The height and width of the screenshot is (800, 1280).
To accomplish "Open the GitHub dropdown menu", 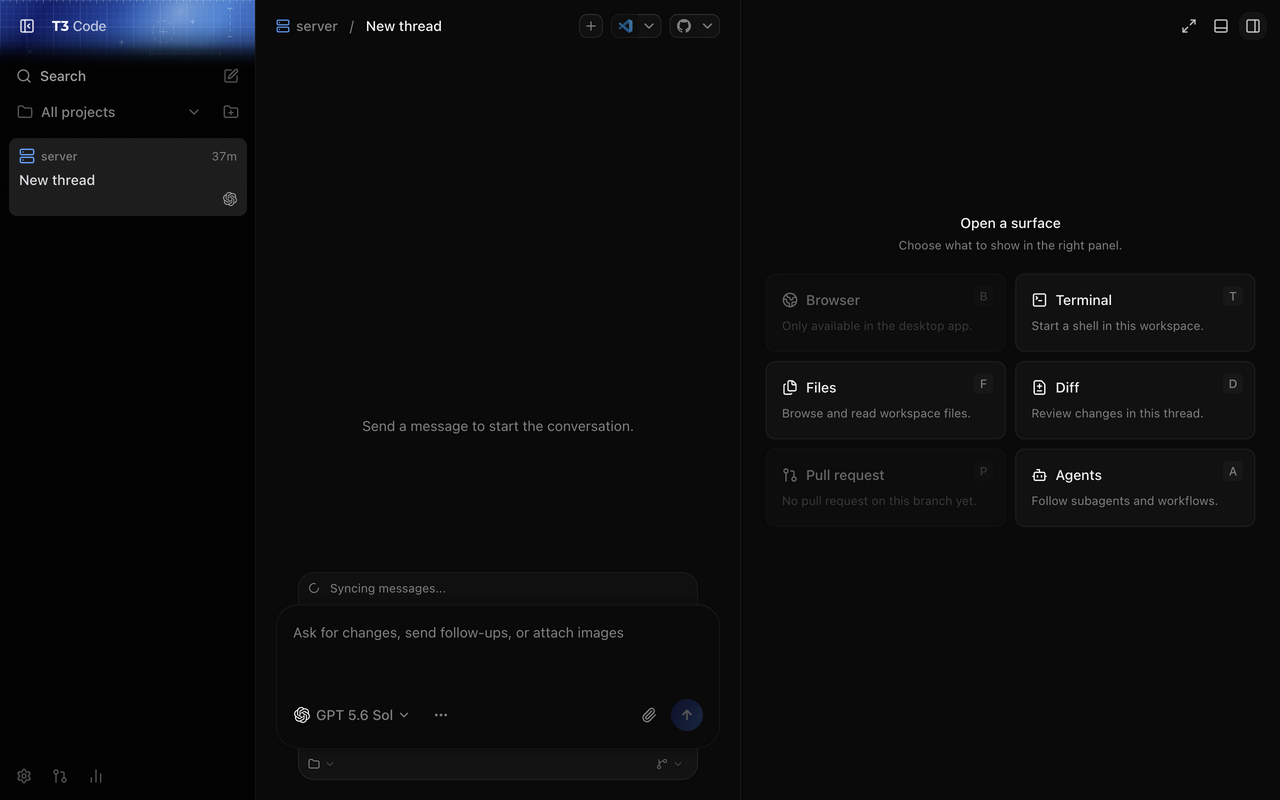I will 695,26.
